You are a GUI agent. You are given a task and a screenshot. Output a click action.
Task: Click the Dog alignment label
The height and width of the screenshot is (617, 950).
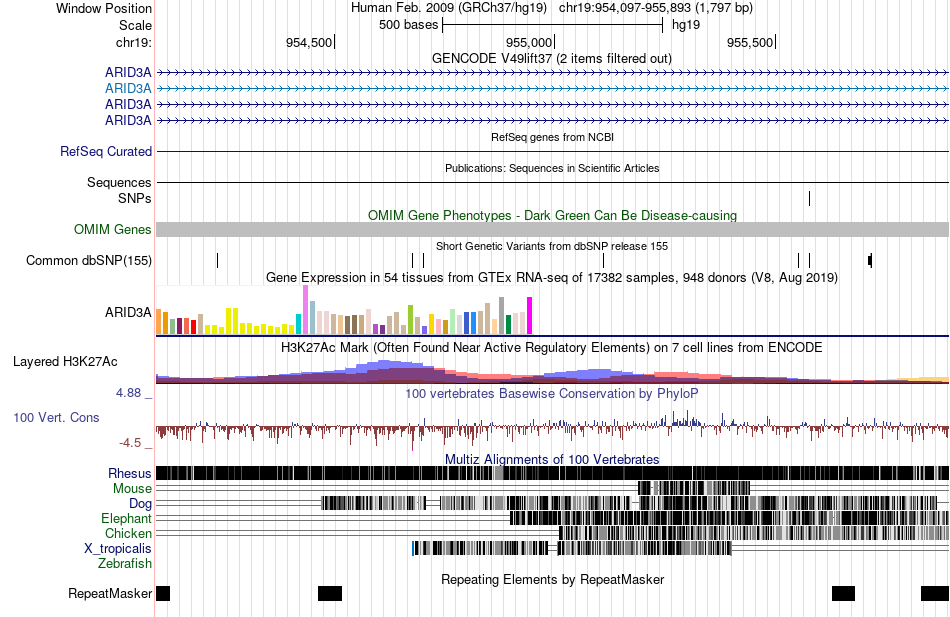140,504
